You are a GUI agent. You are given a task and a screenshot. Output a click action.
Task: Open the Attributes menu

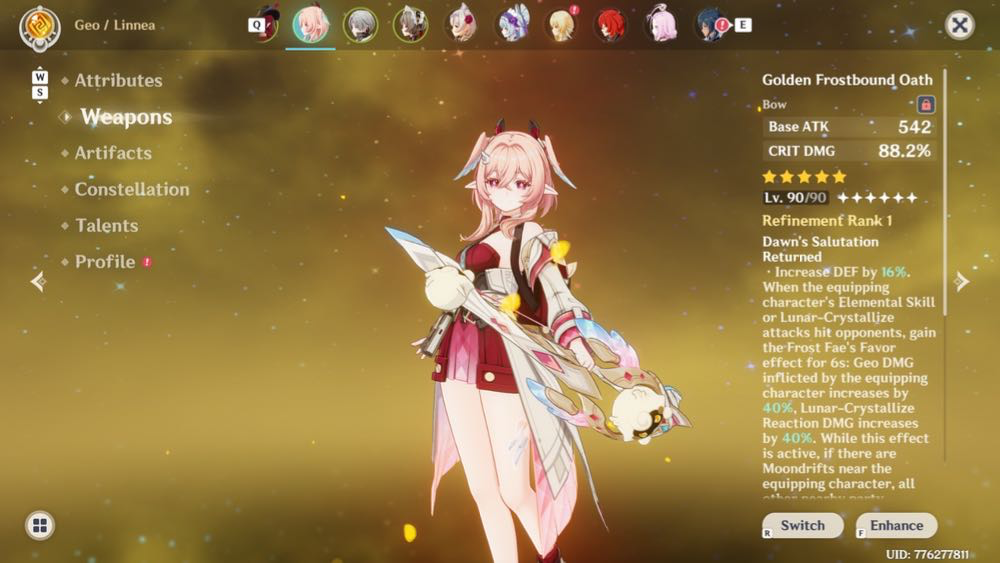point(118,80)
